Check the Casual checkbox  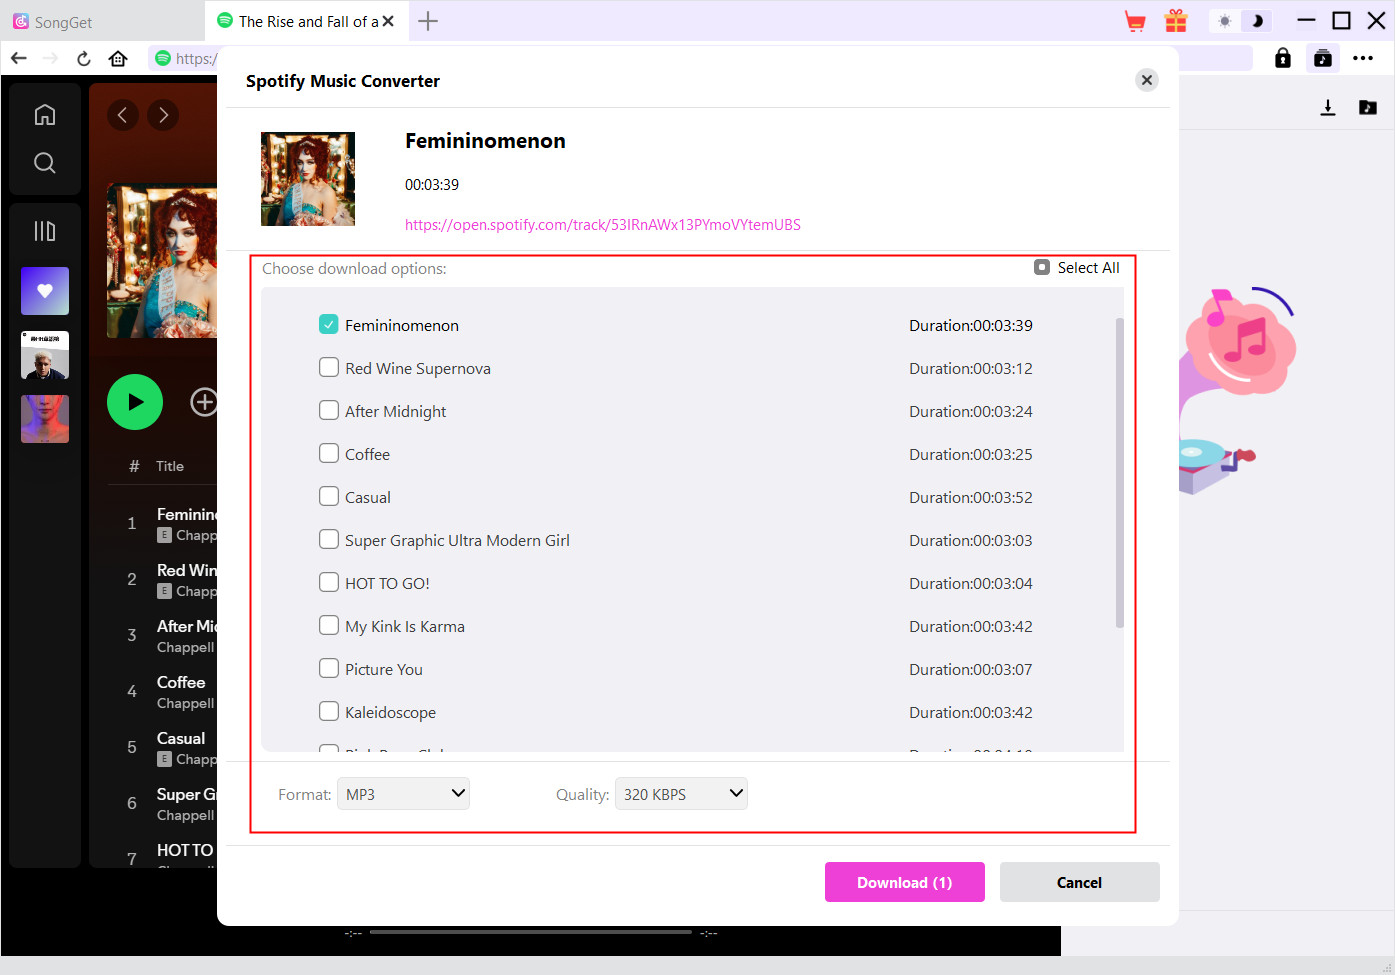point(329,496)
